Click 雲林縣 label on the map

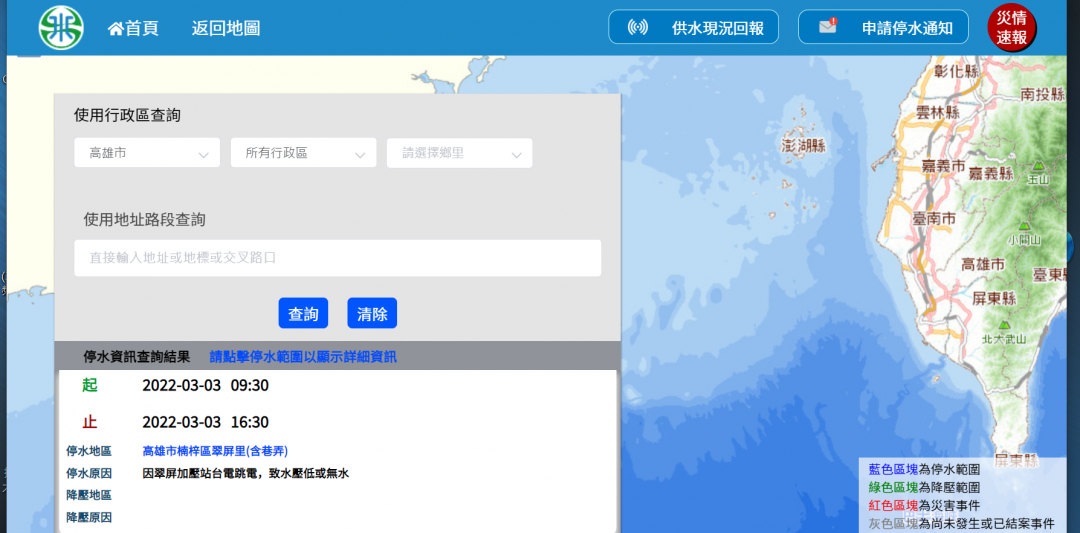pos(938,113)
